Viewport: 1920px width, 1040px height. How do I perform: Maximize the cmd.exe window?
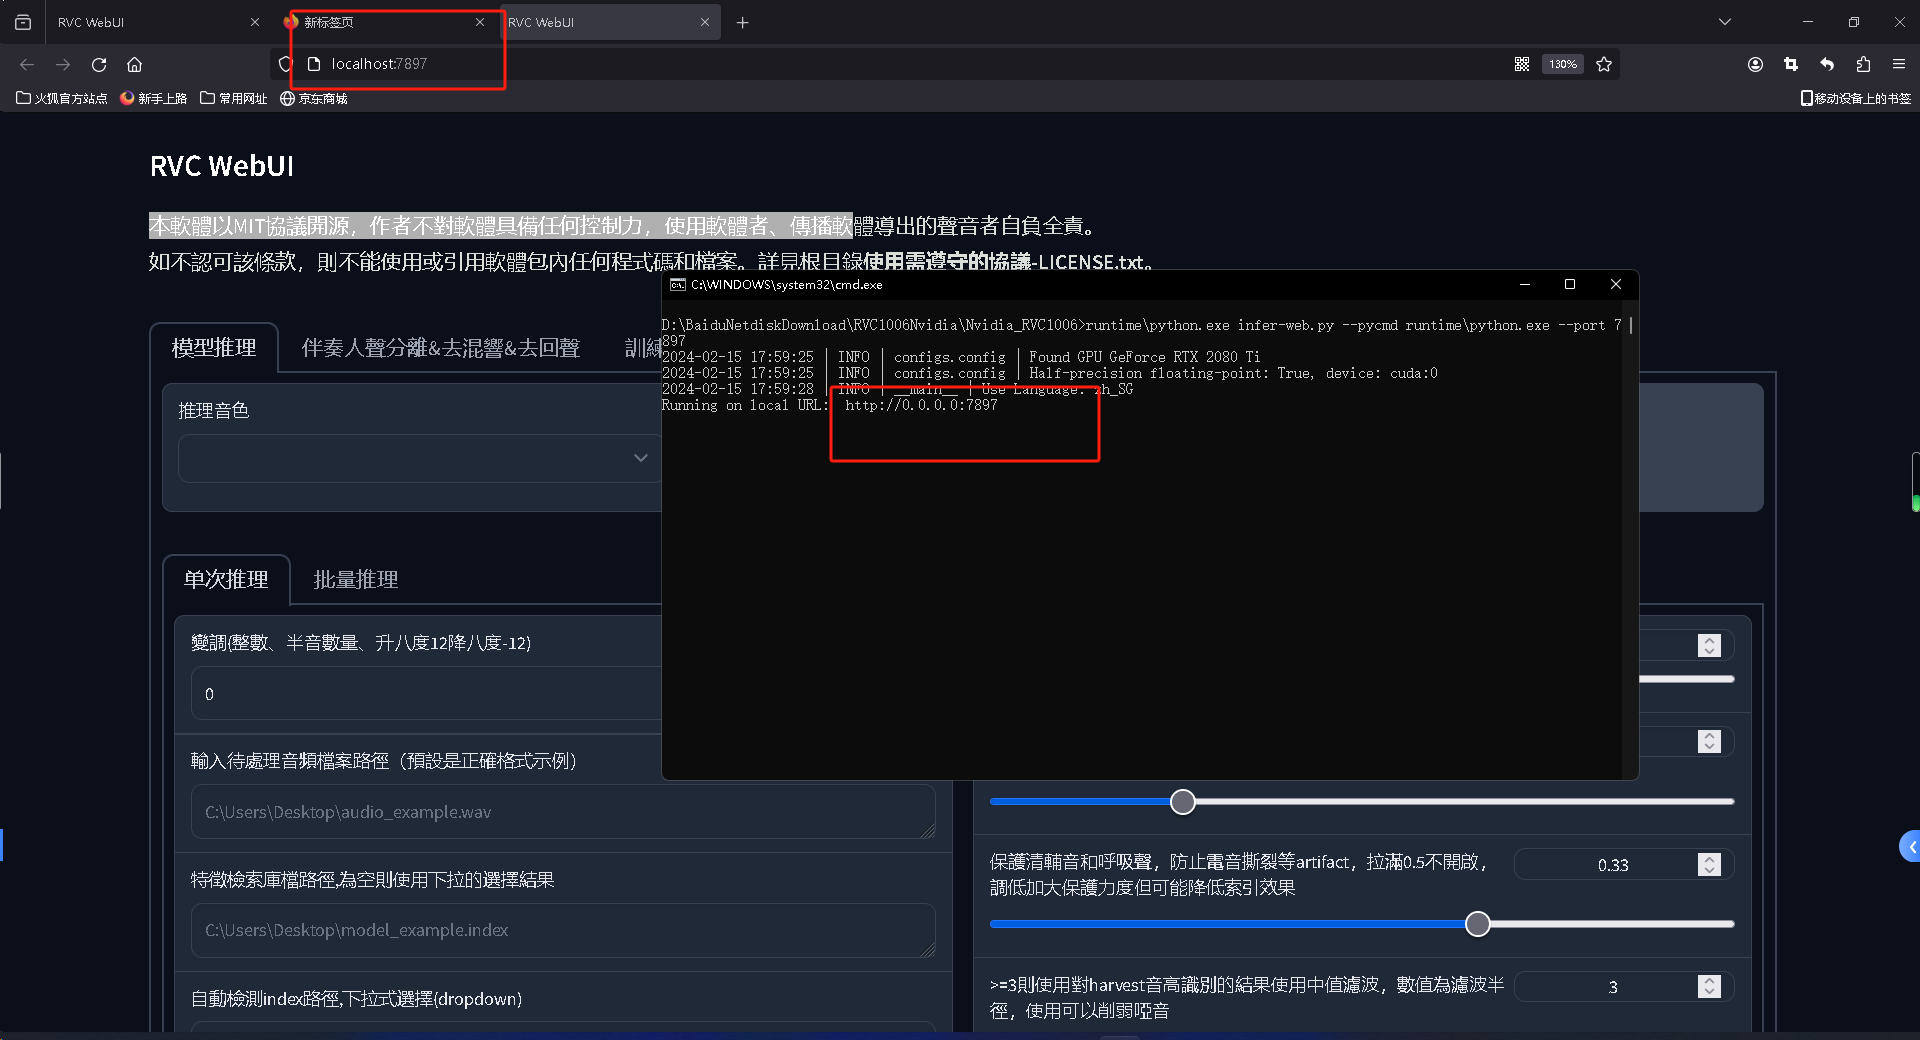click(1570, 285)
